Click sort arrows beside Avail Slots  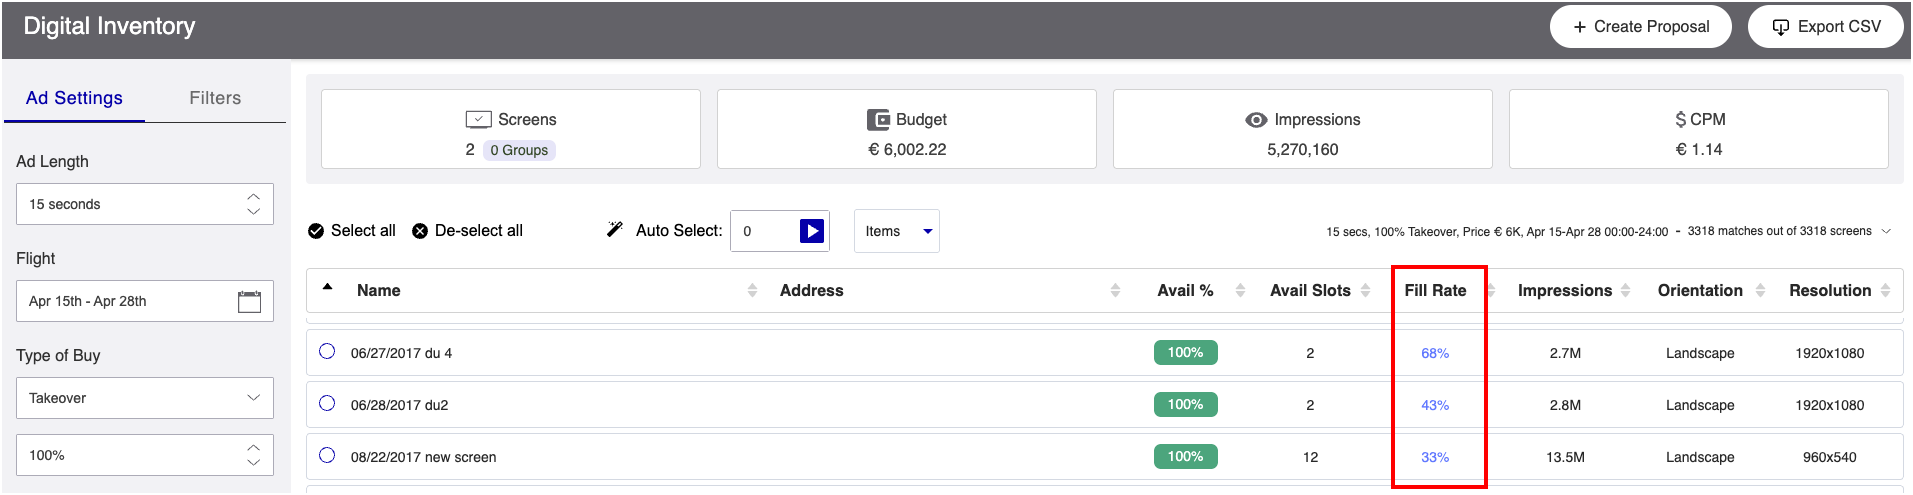(1365, 291)
